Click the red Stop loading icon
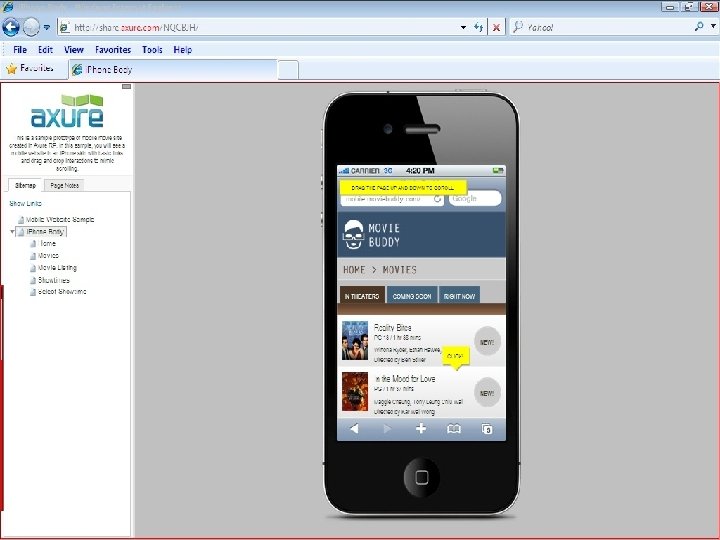 coord(496,28)
